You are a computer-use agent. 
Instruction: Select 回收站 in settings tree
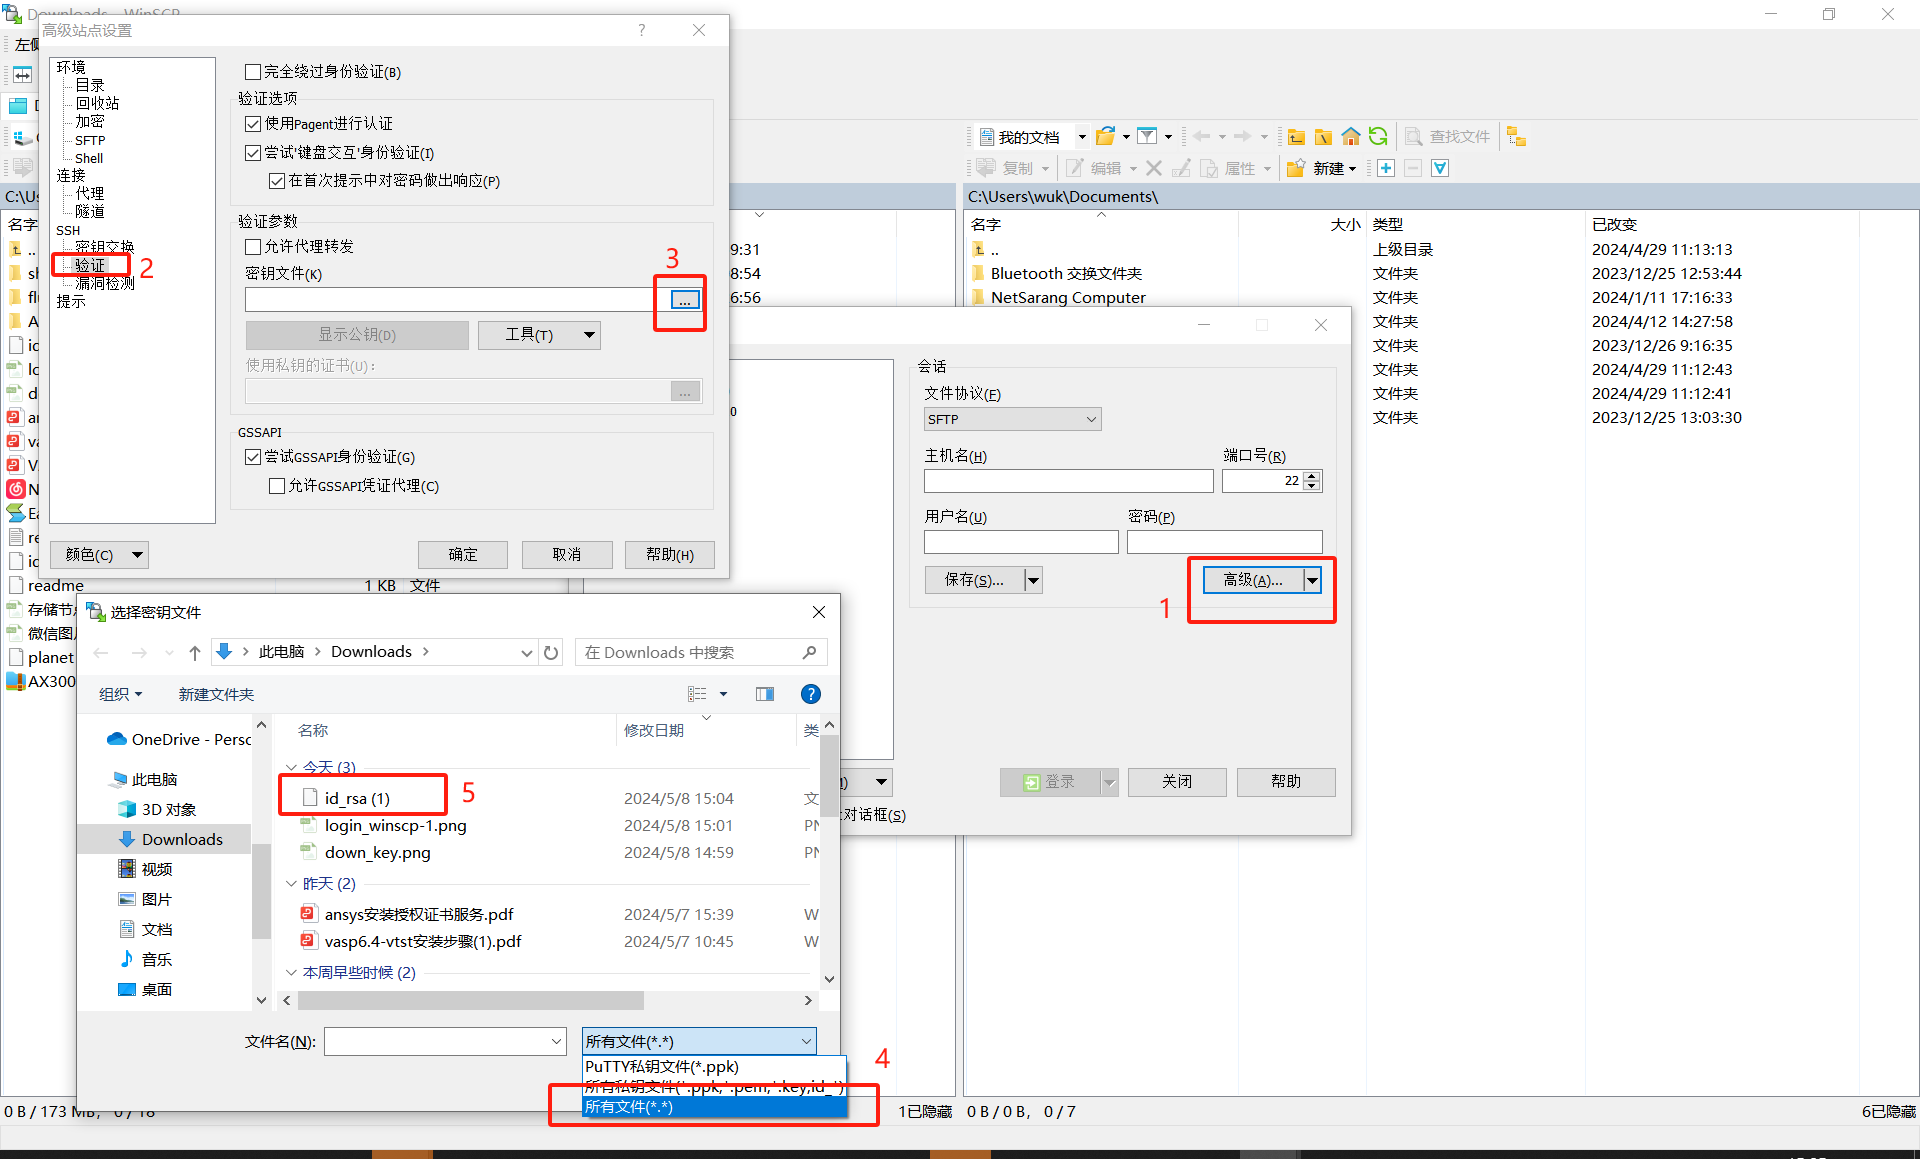[x=97, y=103]
